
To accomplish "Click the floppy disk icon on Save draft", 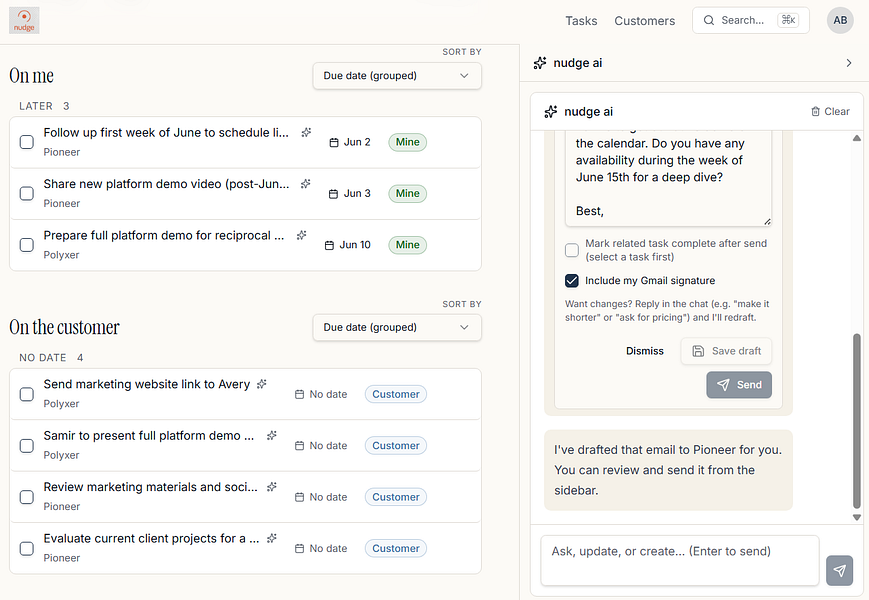I will point(698,351).
